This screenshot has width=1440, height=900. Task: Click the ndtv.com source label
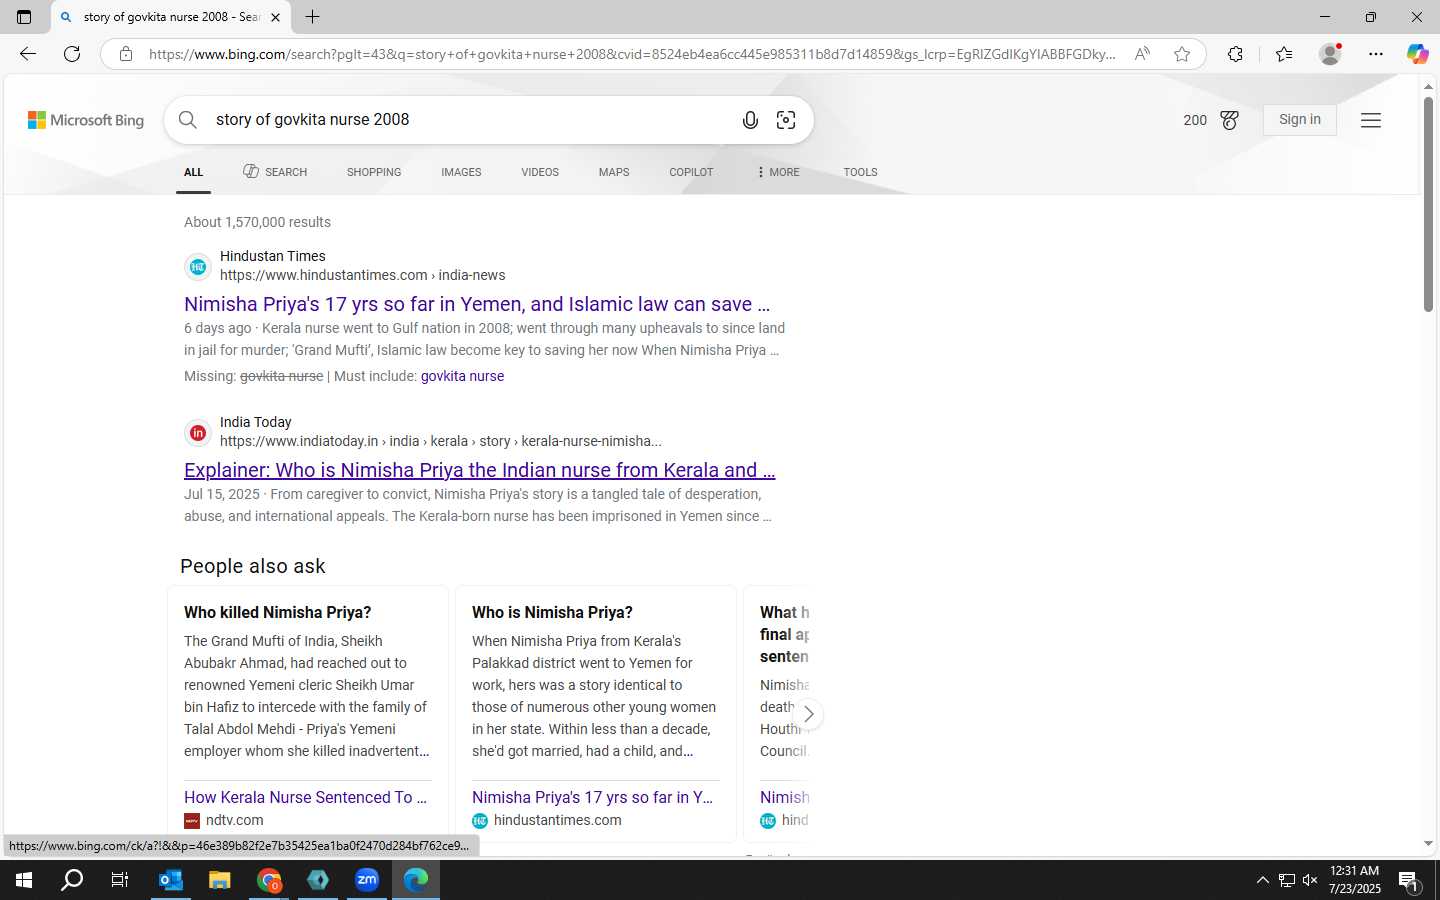235,820
